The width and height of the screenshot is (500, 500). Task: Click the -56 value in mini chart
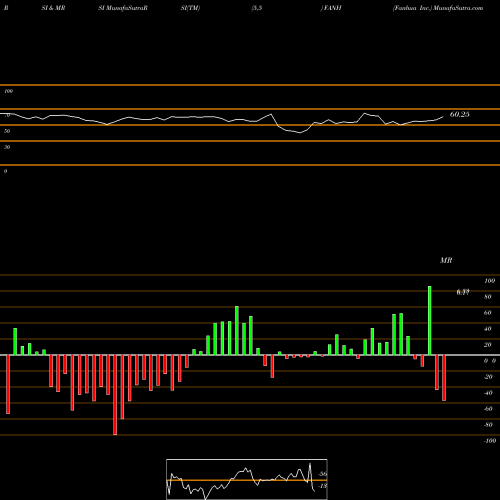(x=323, y=474)
